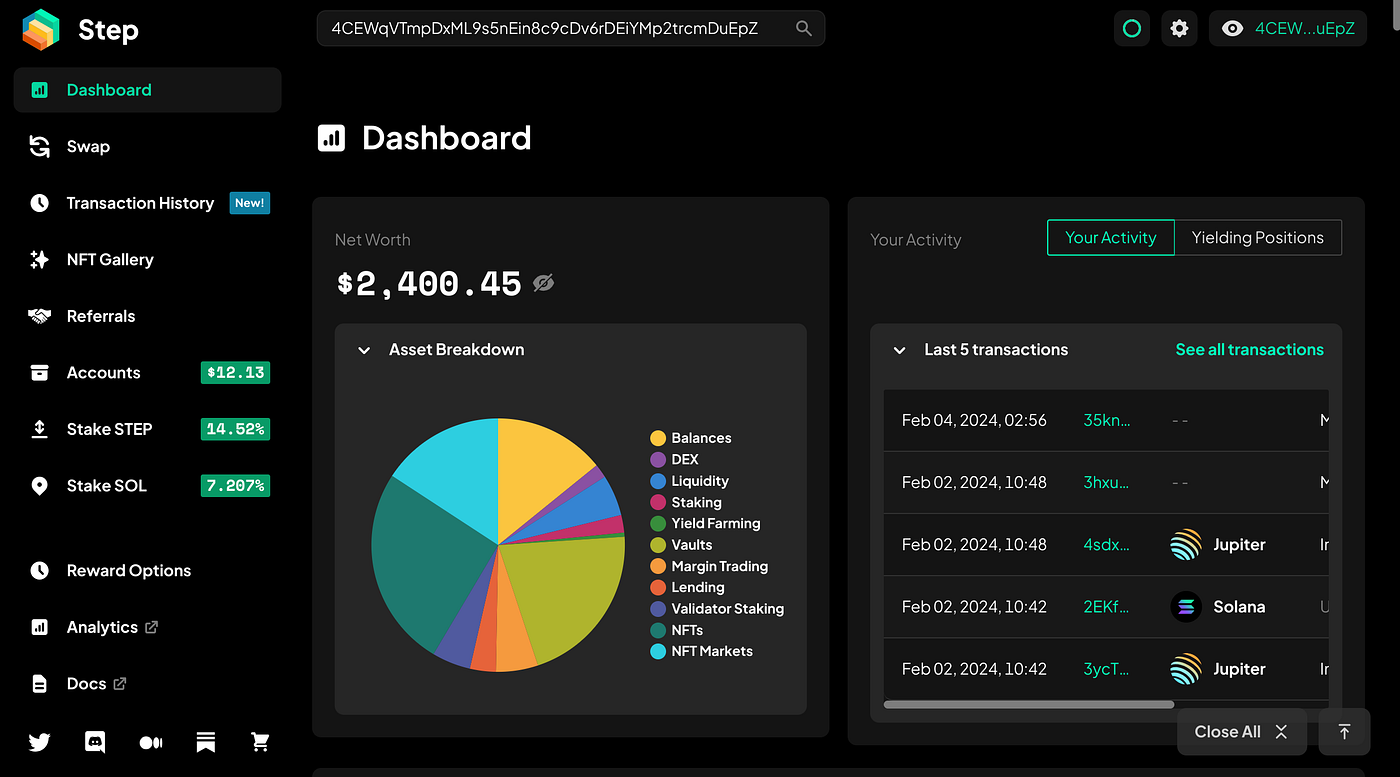The height and width of the screenshot is (777, 1400).
Task: Click the Stake STEP upload icon
Action: tap(39, 429)
